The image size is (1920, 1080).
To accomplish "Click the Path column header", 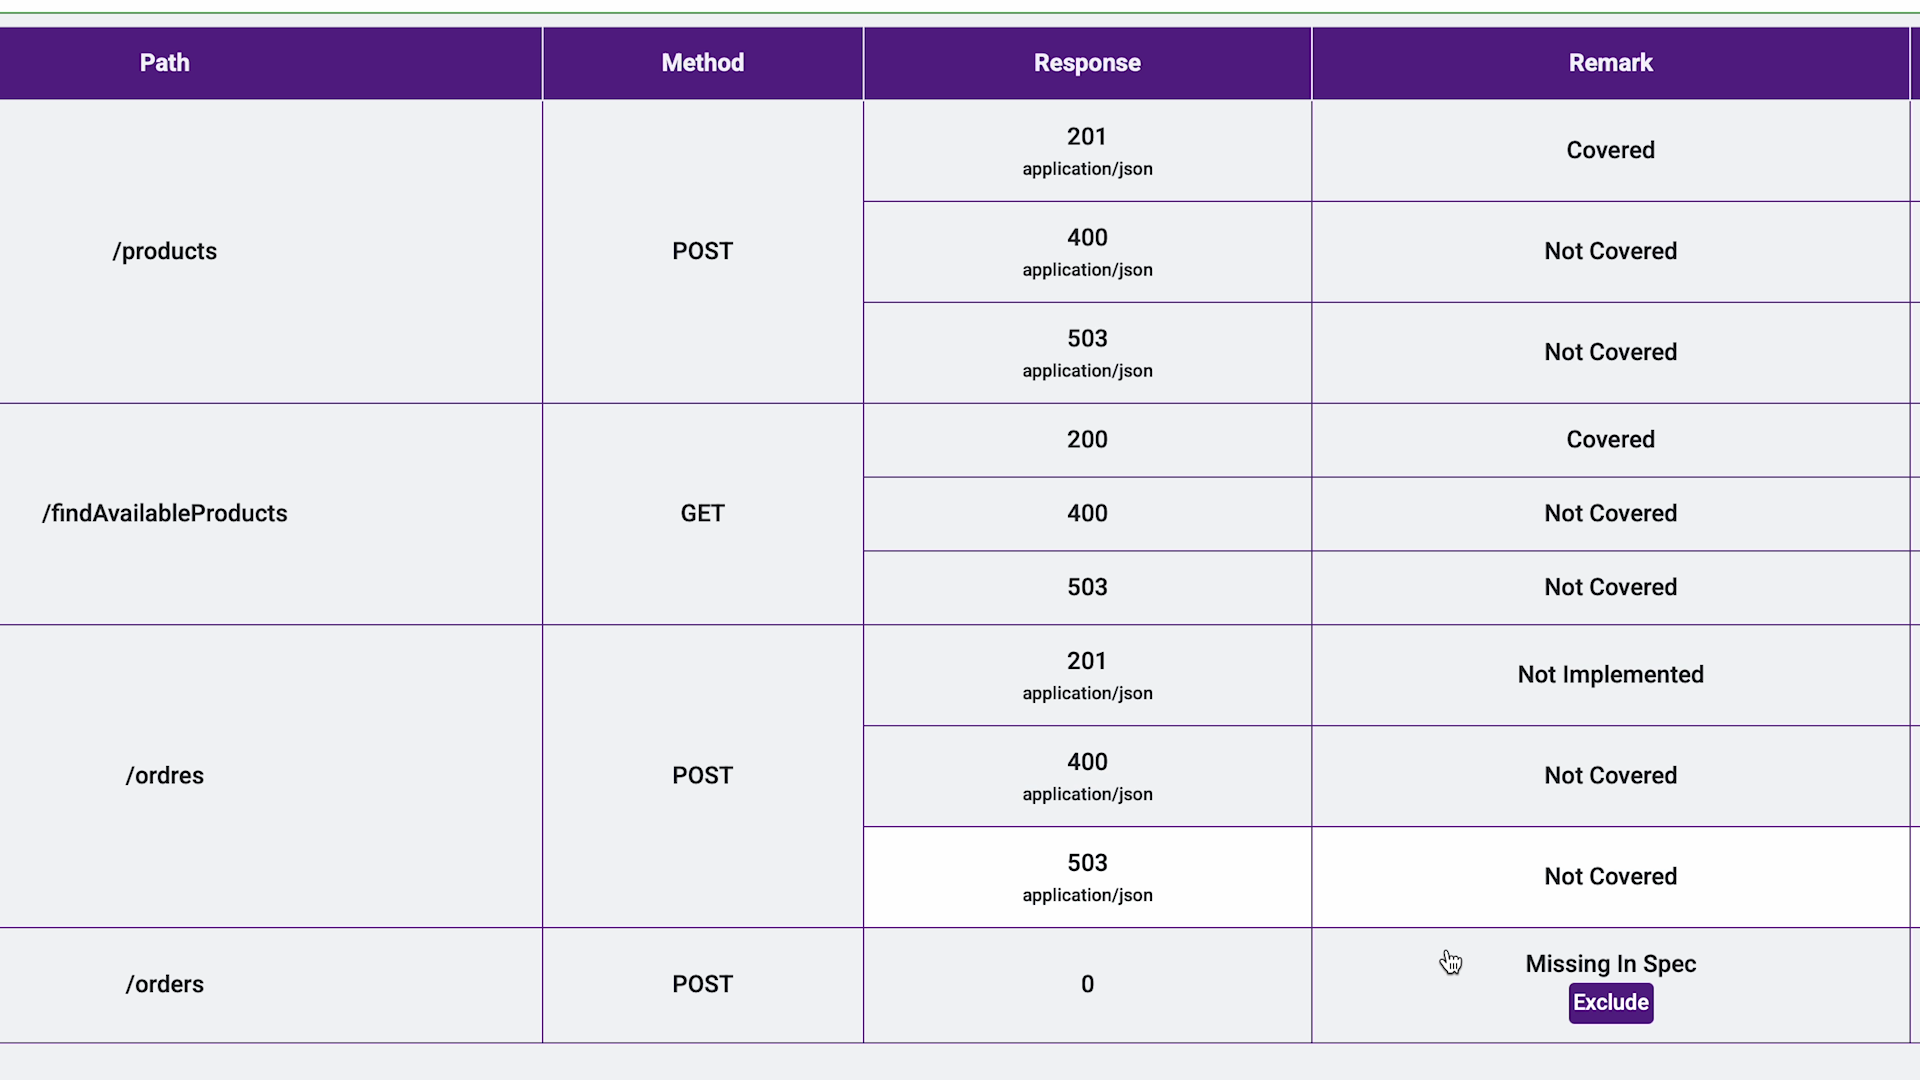I will click(x=165, y=63).
